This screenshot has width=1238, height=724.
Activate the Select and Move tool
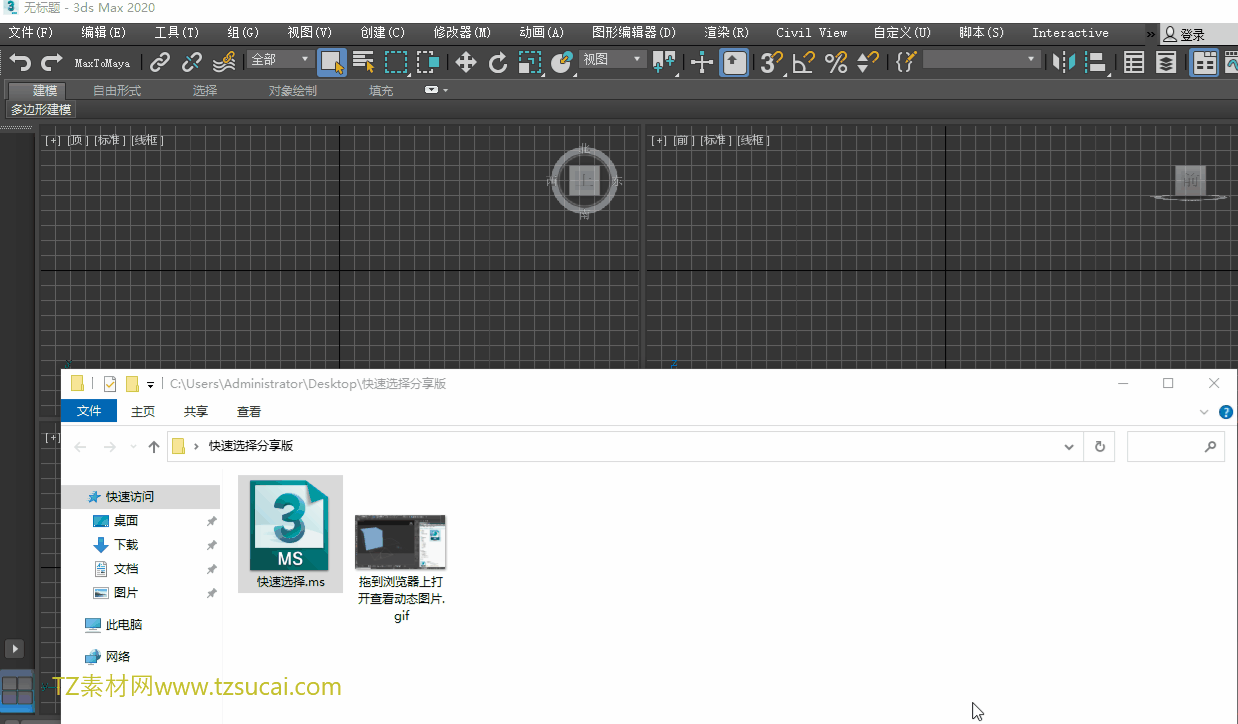pos(465,62)
